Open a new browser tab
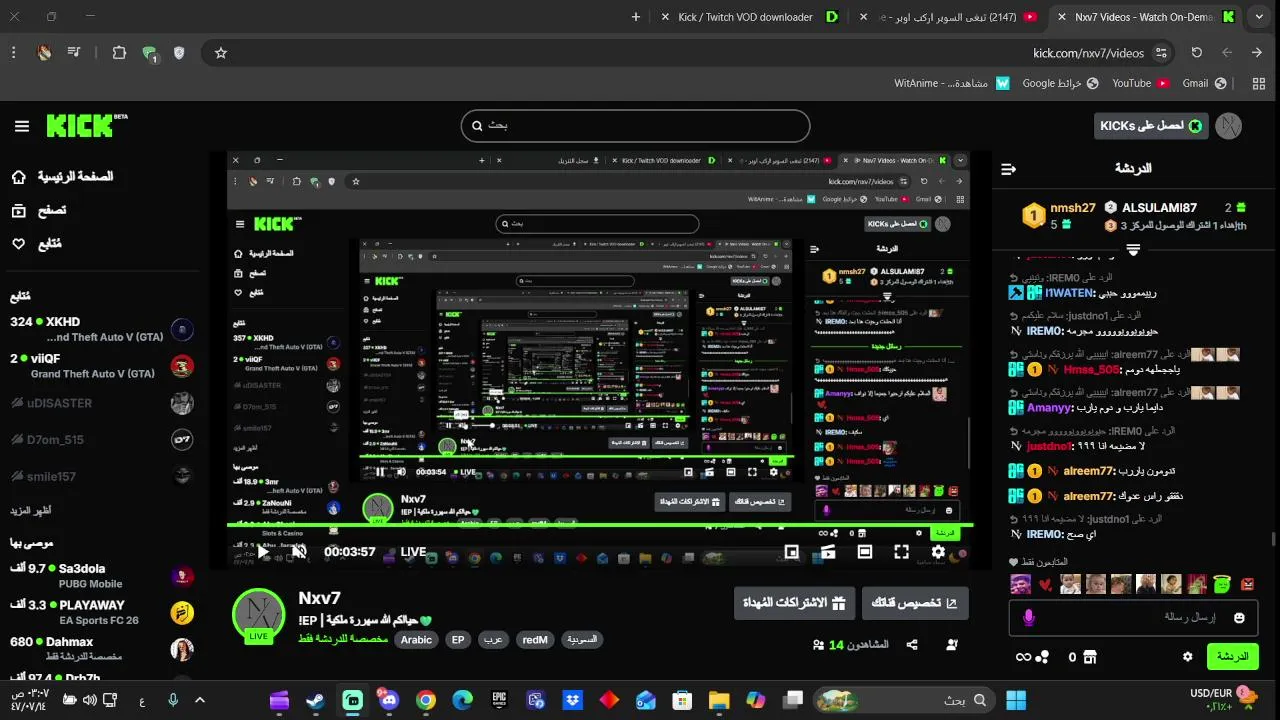This screenshot has height=720, width=1280. coord(636,17)
